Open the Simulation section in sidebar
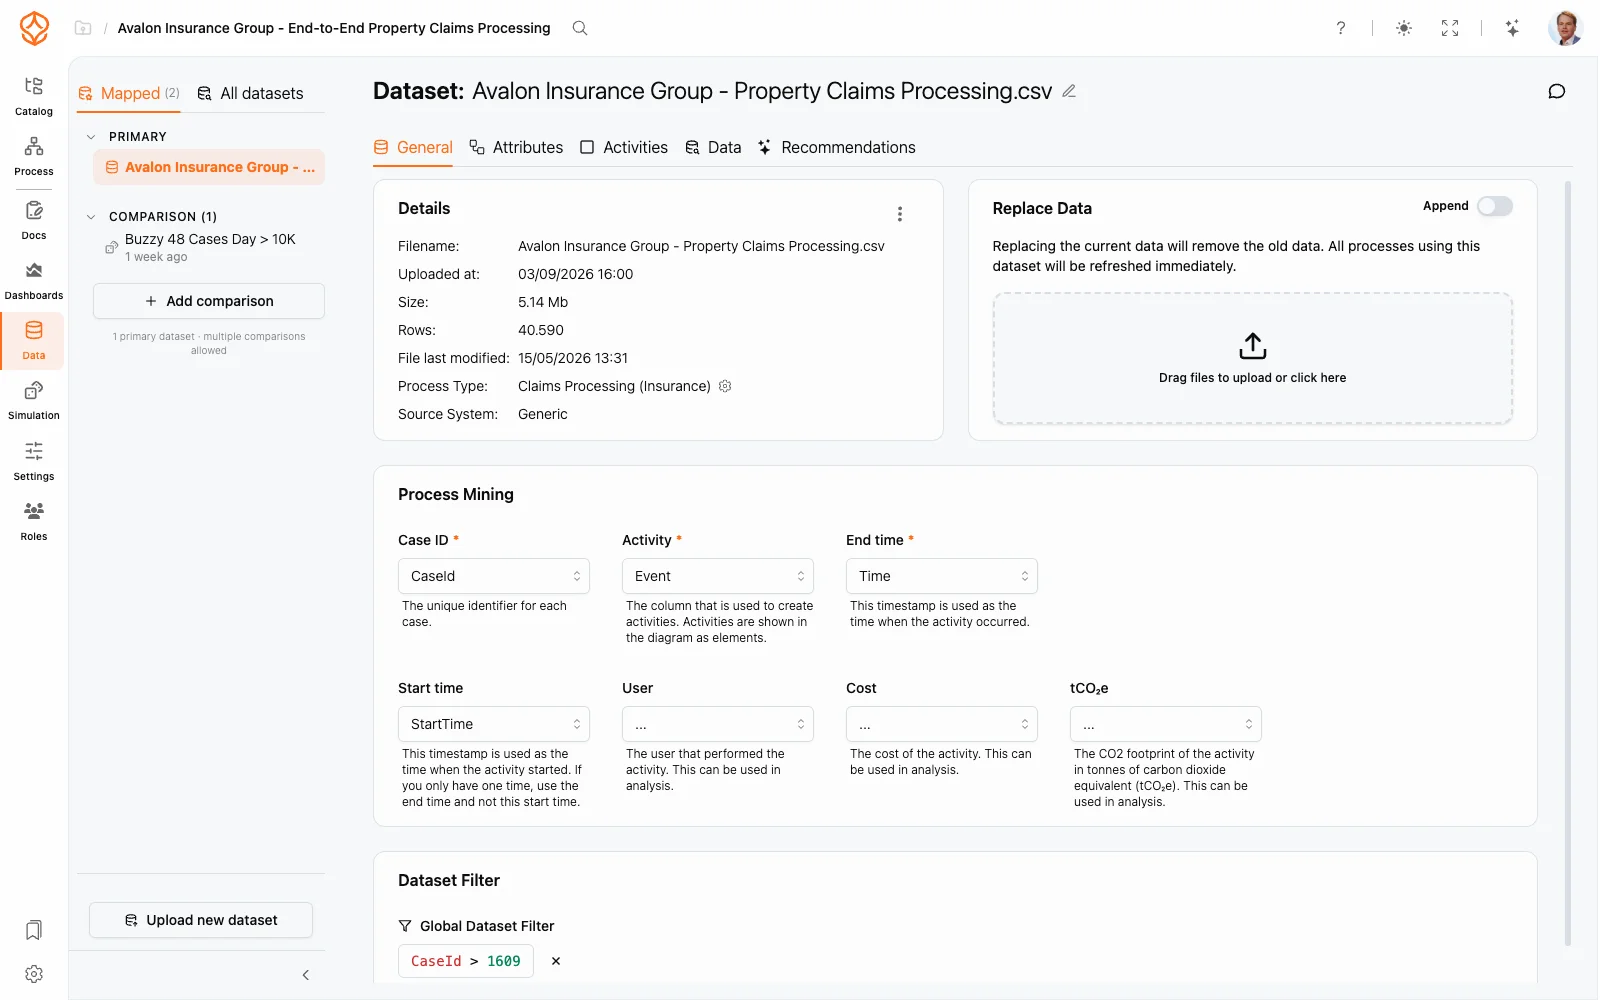 click(x=34, y=400)
